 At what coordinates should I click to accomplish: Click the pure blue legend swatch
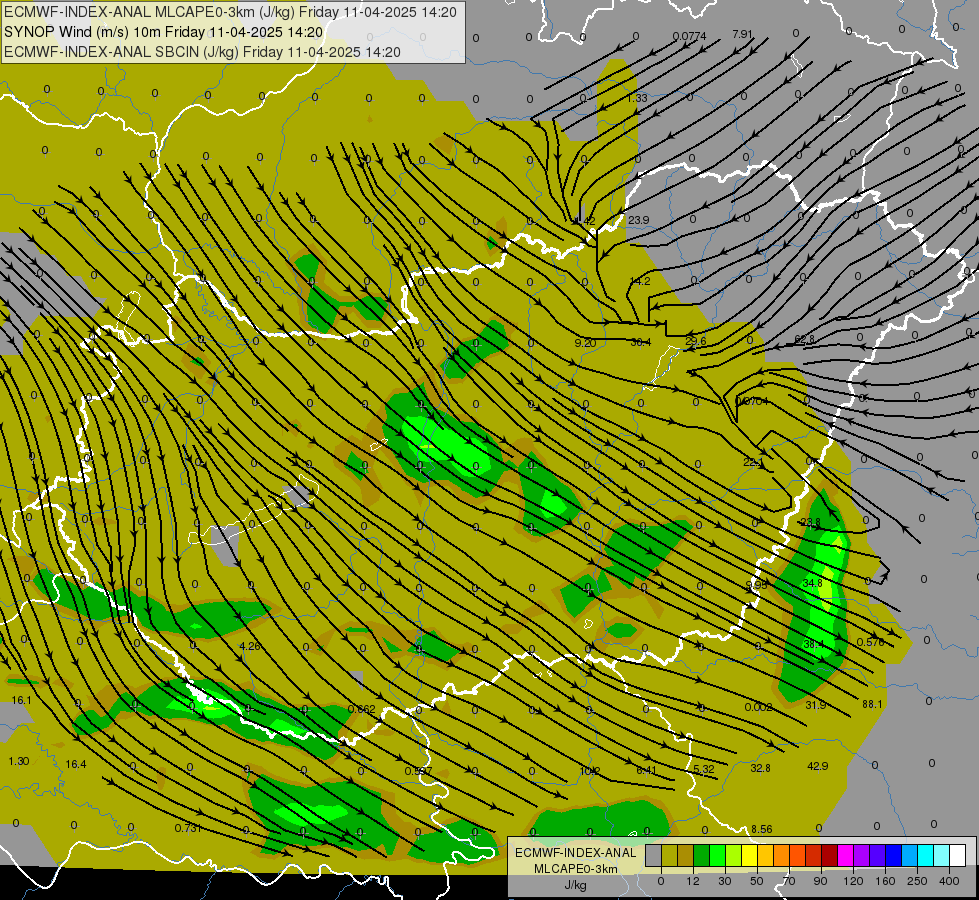point(893,856)
